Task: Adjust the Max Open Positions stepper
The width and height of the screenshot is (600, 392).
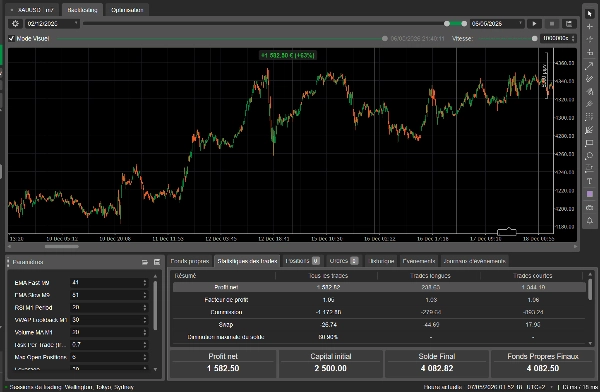Action: tap(145, 357)
